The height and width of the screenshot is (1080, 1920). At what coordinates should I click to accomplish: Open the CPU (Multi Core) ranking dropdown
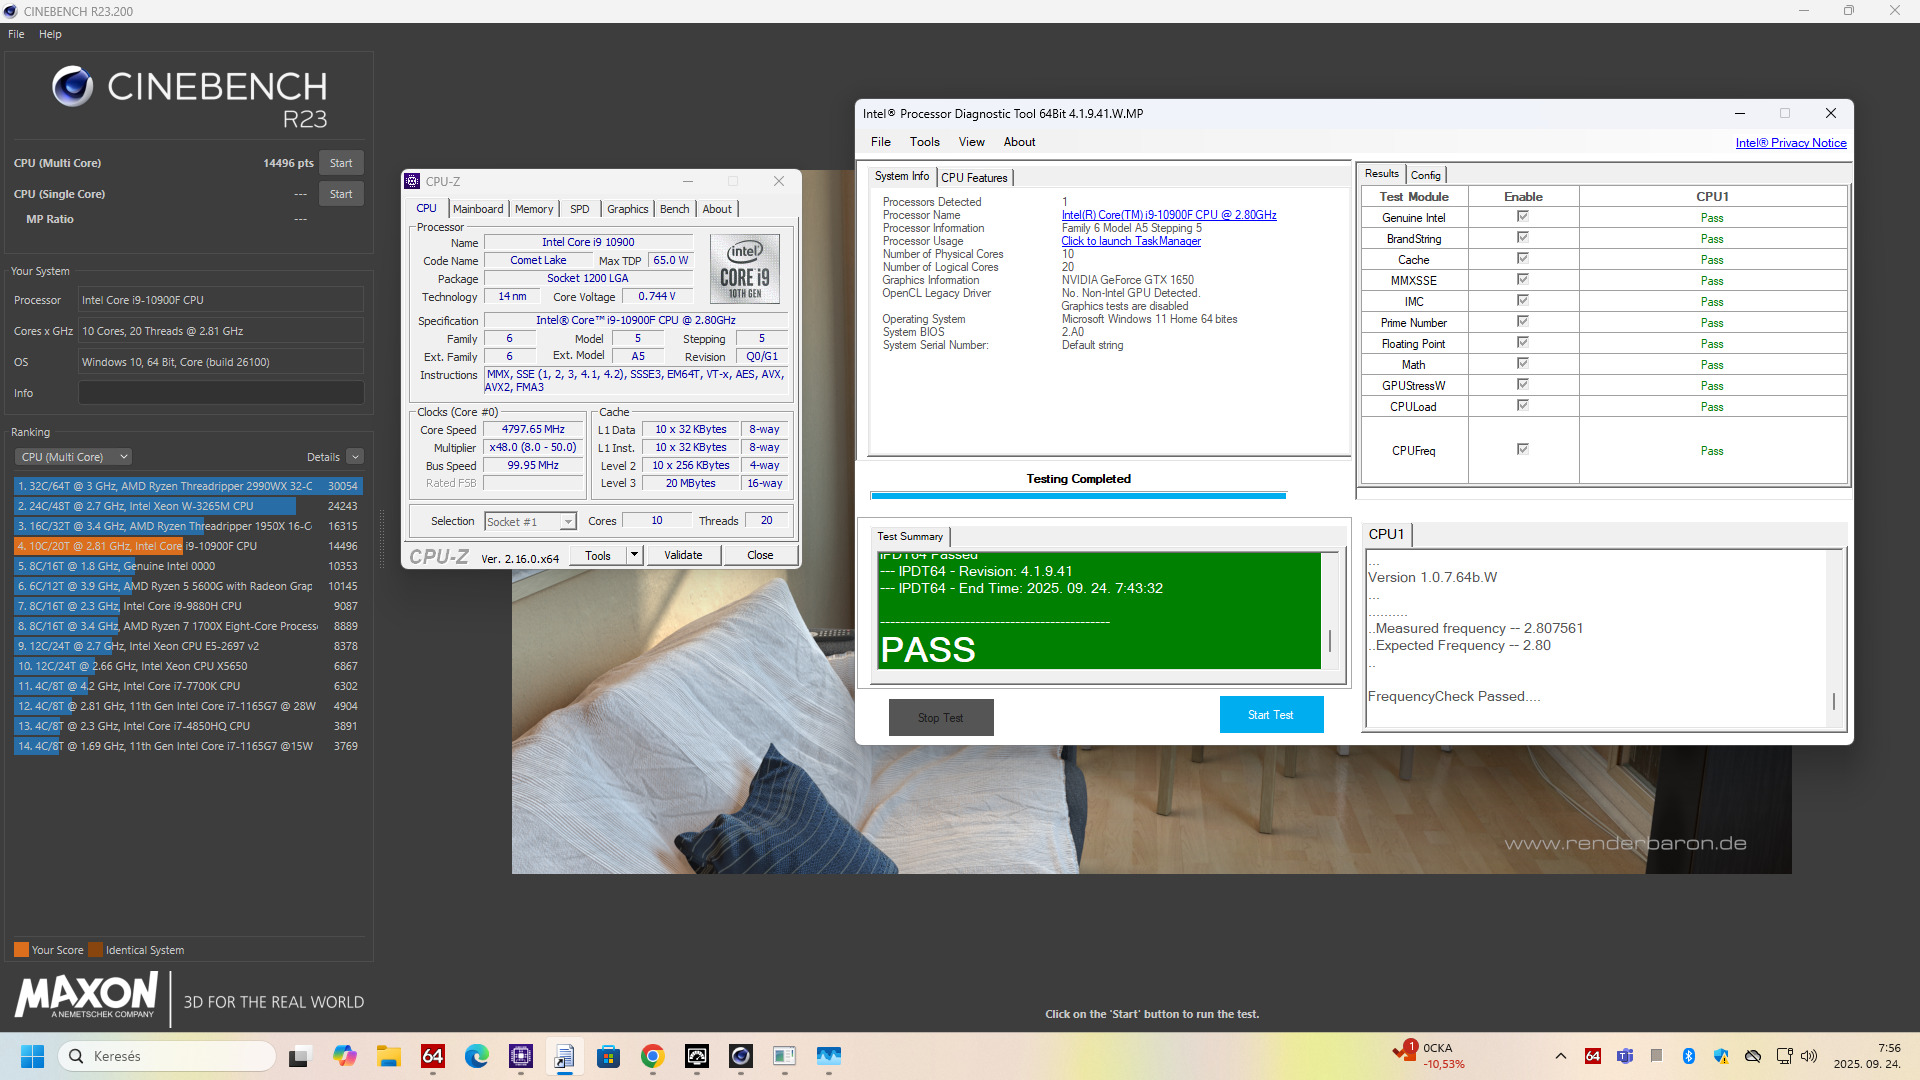[x=73, y=457]
